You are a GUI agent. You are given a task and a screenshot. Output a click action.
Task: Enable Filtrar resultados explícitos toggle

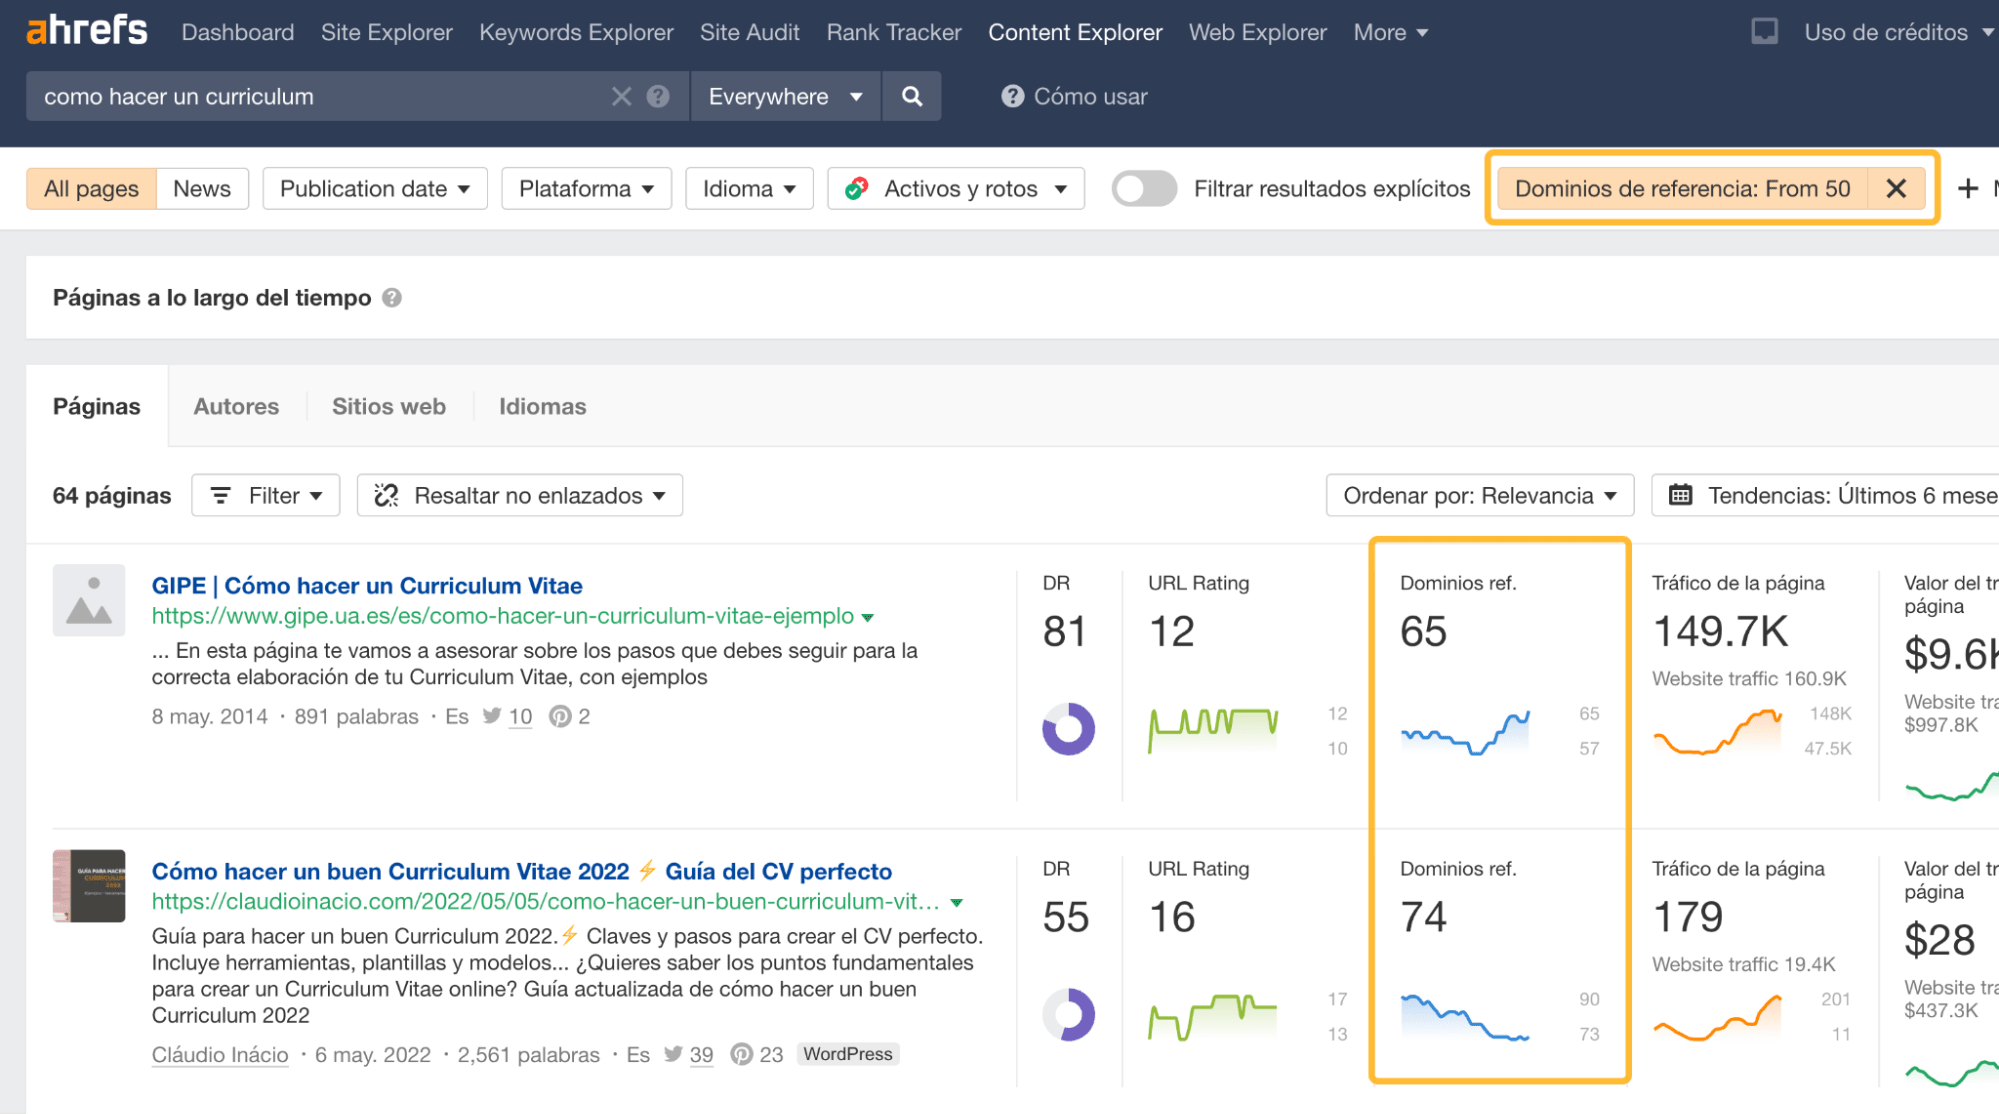point(1144,188)
